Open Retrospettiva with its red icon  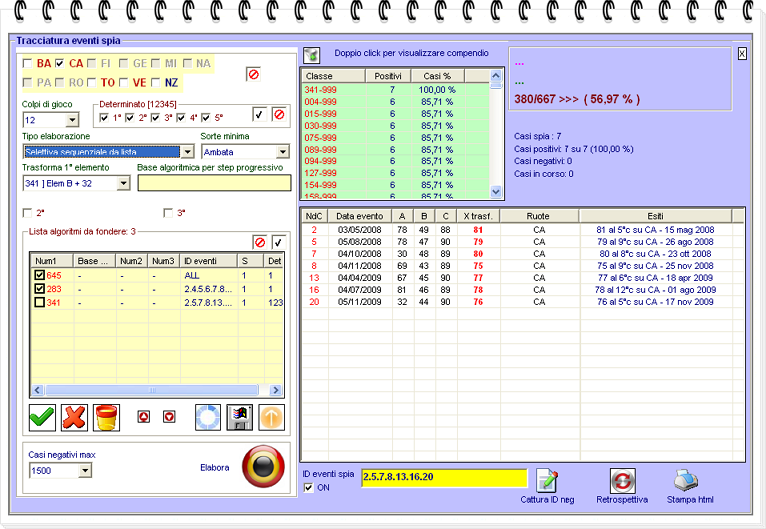[622, 479]
